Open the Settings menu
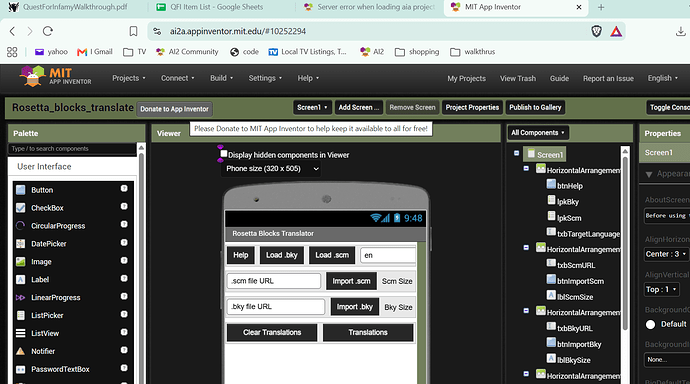 click(265, 78)
